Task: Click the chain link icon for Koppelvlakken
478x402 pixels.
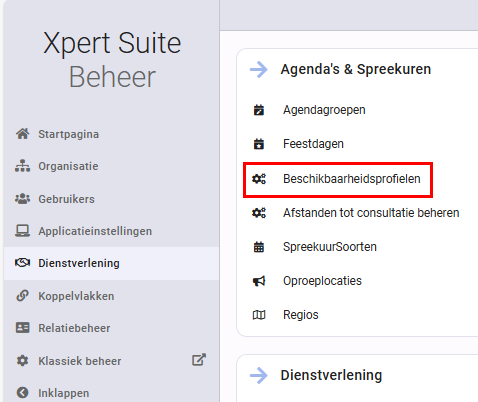Action: click(23, 295)
